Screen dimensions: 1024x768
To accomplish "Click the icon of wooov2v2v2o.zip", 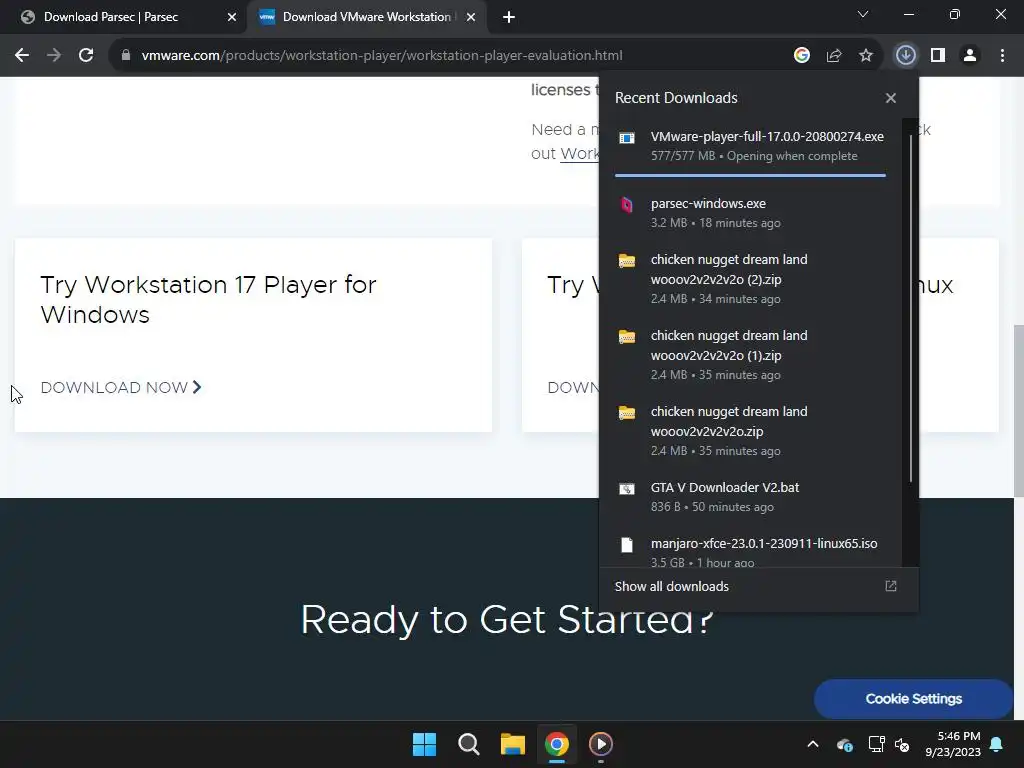I will click(626, 413).
